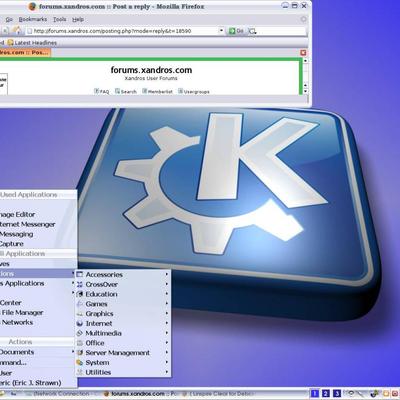
Task: Click the Internet category globe icon
Action: coord(80,323)
